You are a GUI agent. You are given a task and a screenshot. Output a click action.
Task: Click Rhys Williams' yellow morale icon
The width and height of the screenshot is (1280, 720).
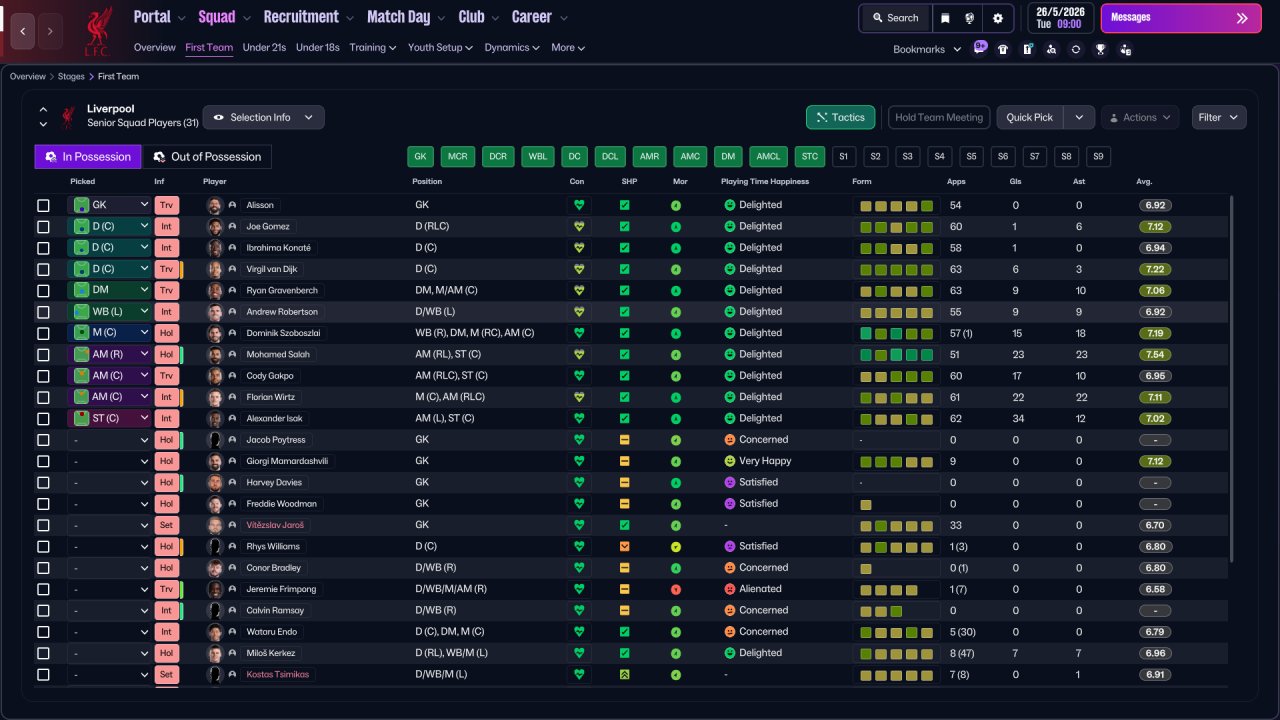[x=676, y=546]
